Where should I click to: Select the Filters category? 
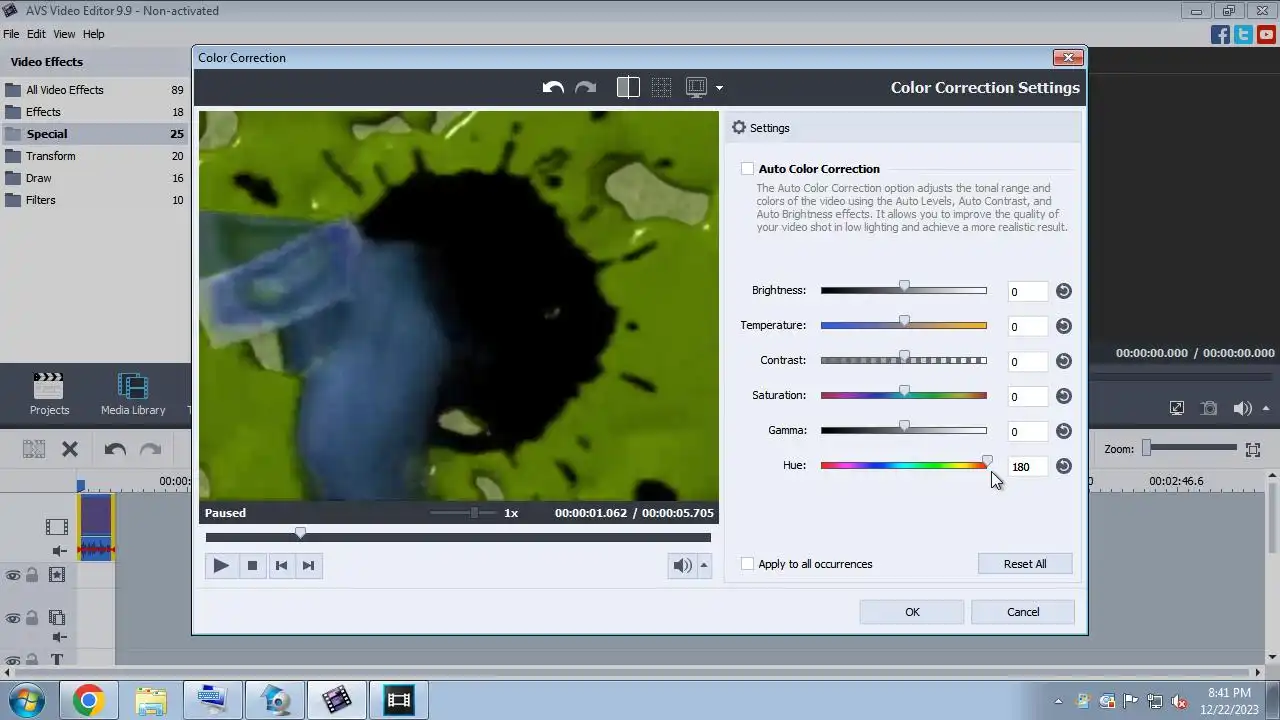[94, 200]
